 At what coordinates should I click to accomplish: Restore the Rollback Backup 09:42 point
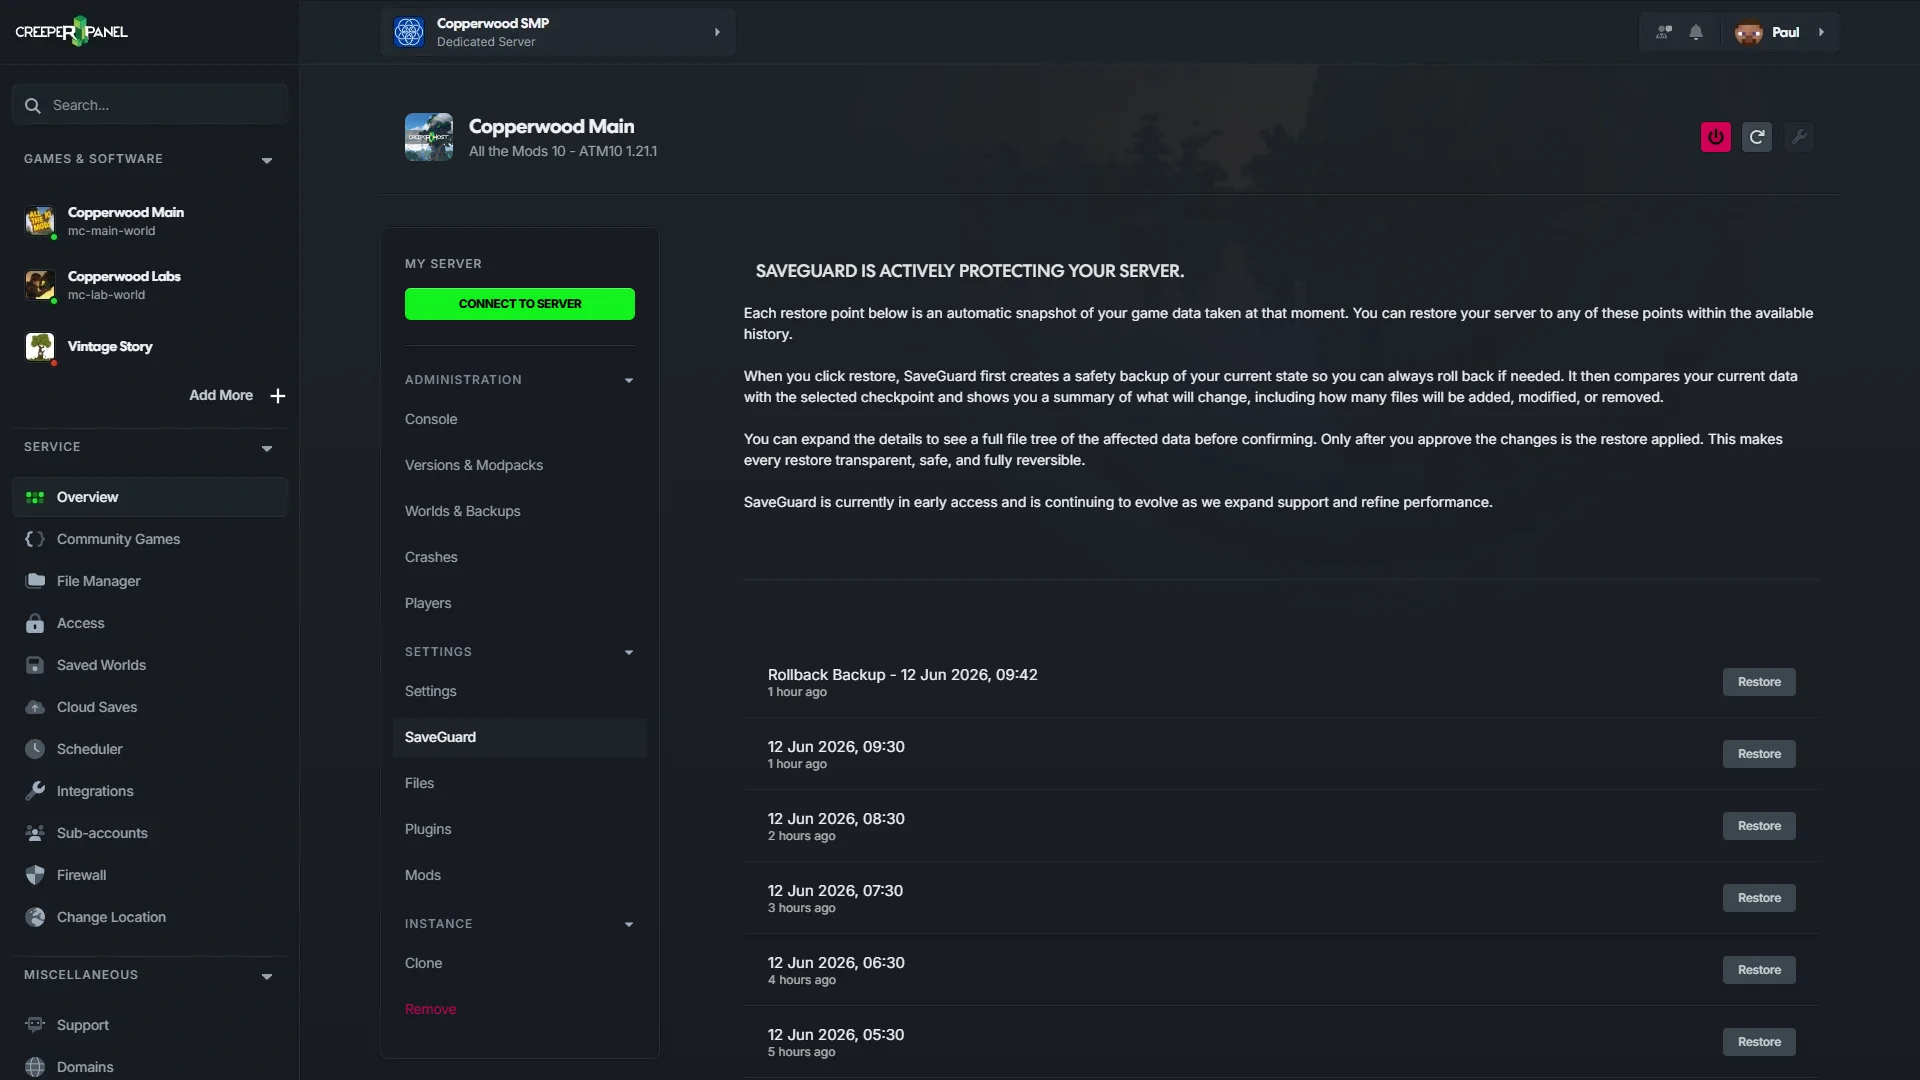point(1759,682)
